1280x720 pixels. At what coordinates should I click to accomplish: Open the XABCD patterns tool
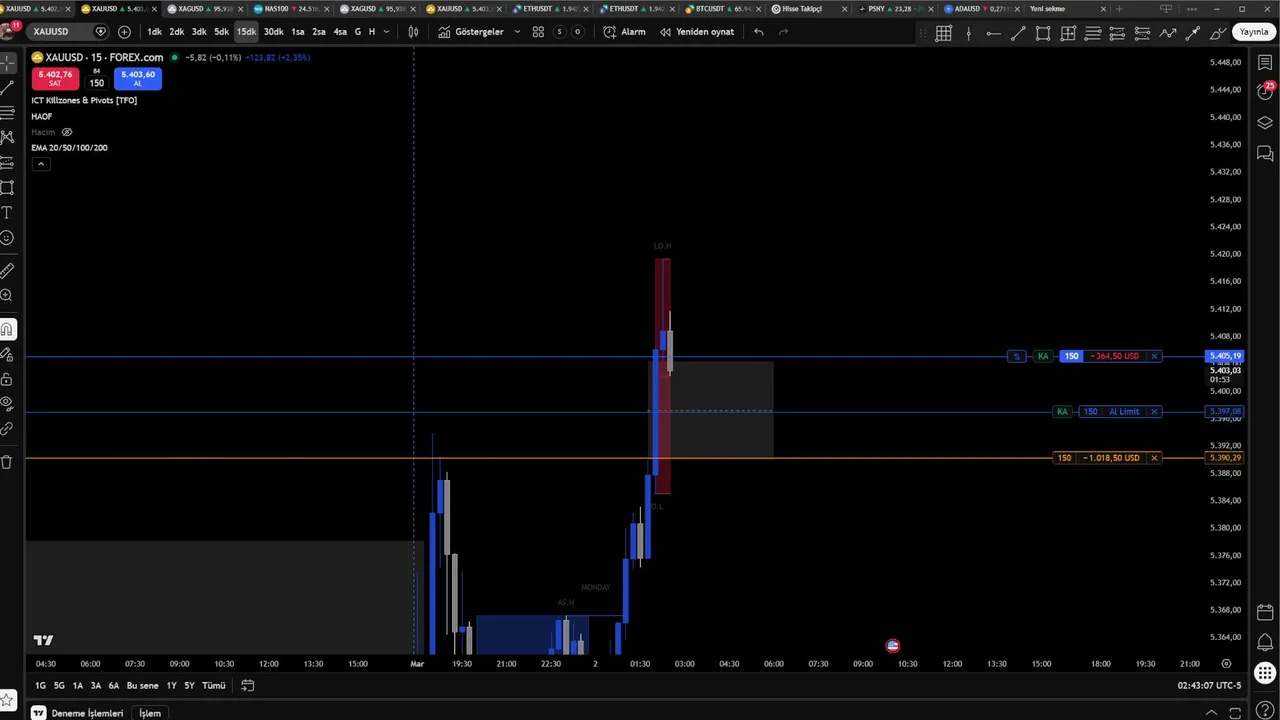click(x=7, y=137)
